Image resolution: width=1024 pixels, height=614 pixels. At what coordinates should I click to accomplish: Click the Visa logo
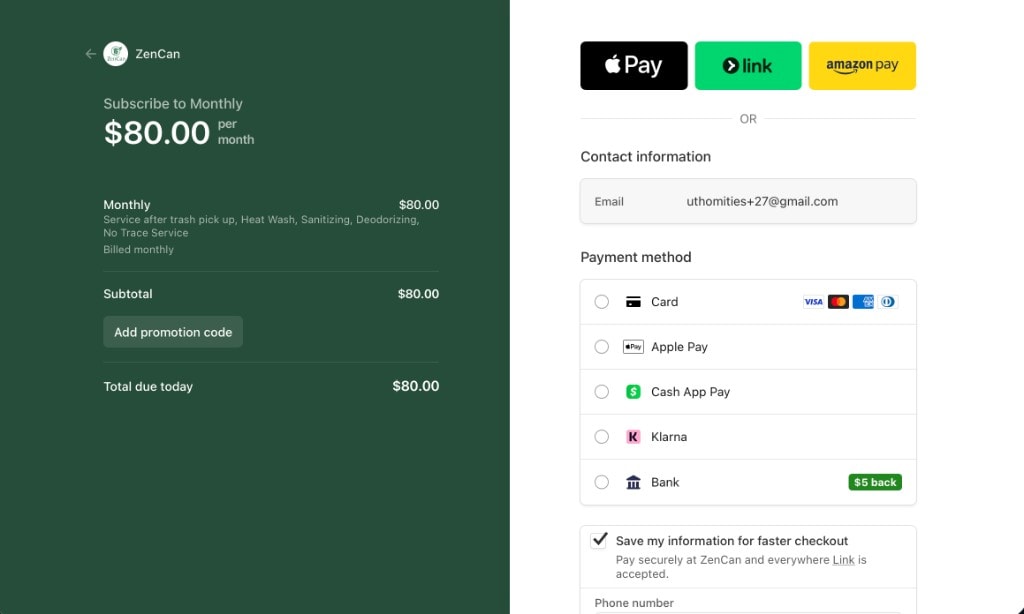813,302
